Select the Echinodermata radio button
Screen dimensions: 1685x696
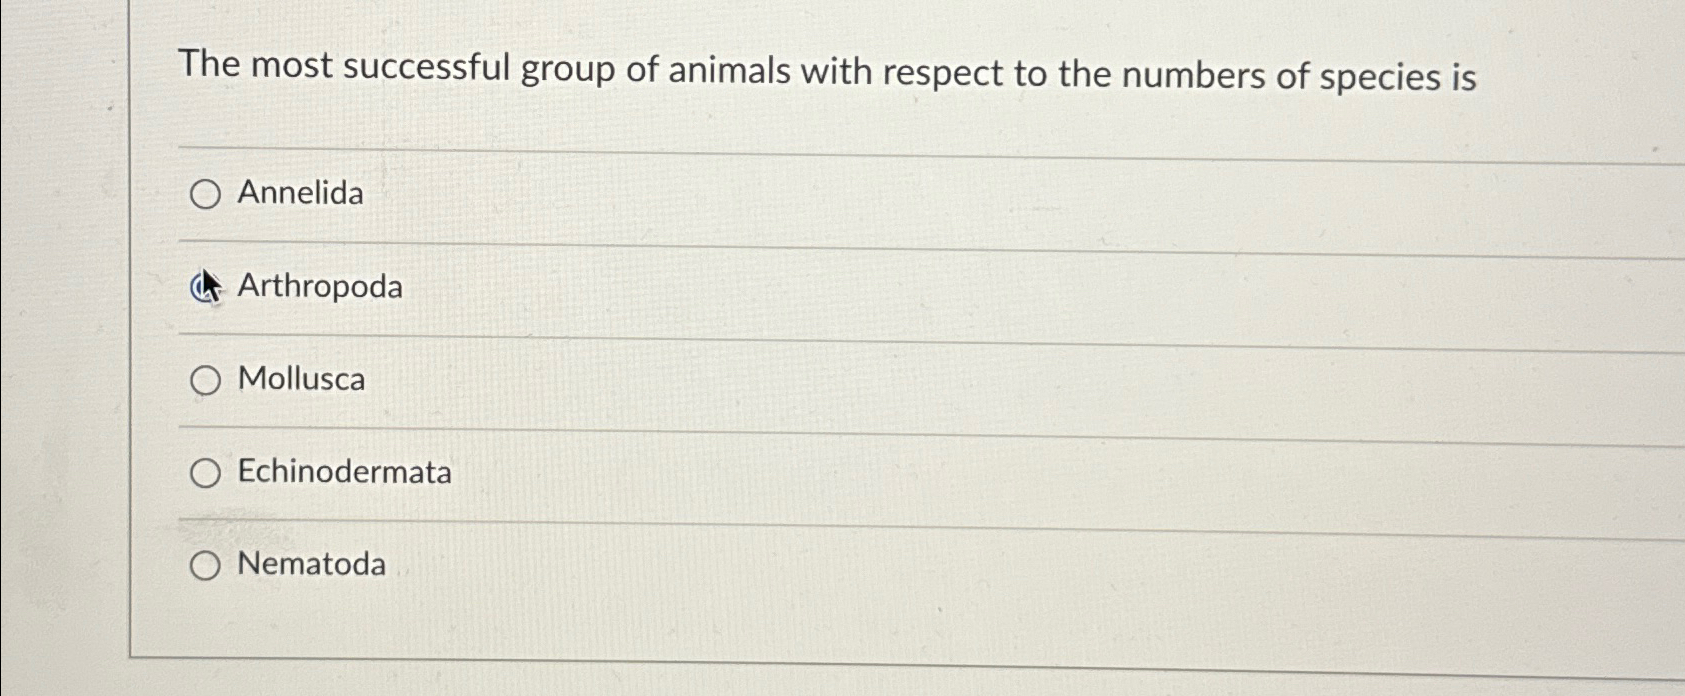pos(207,473)
